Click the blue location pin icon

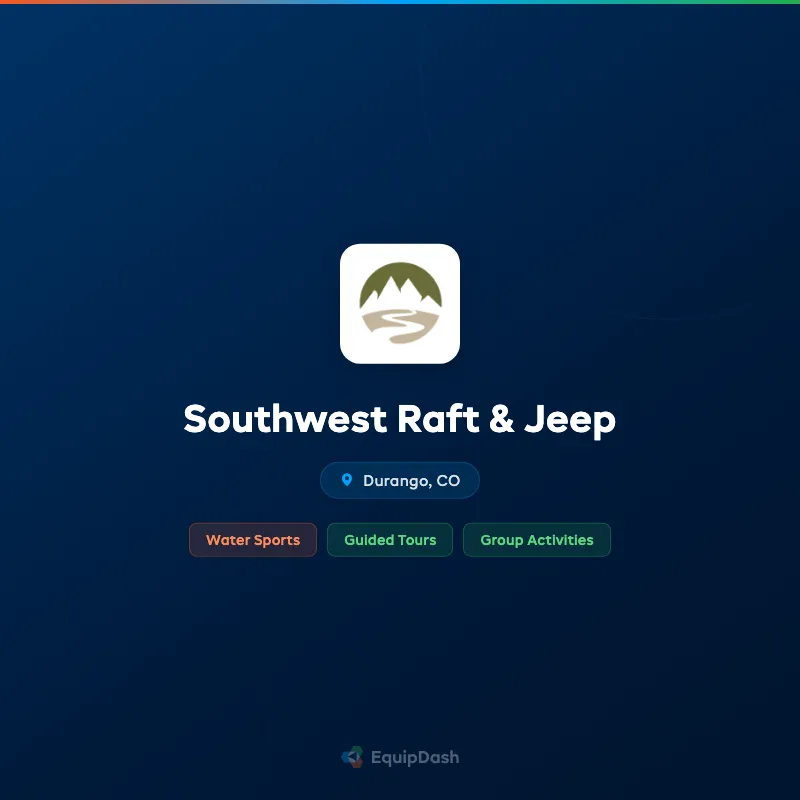[347, 480]
